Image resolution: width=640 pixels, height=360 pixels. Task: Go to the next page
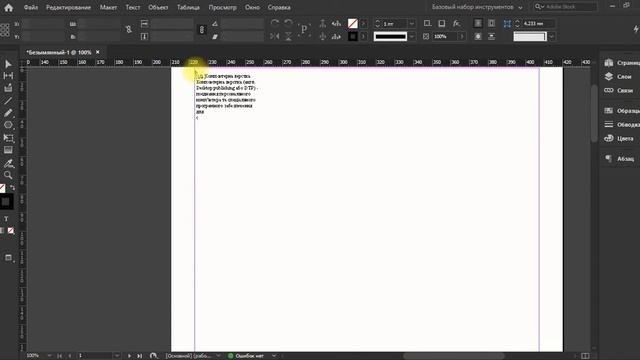(x=129, y=356)
